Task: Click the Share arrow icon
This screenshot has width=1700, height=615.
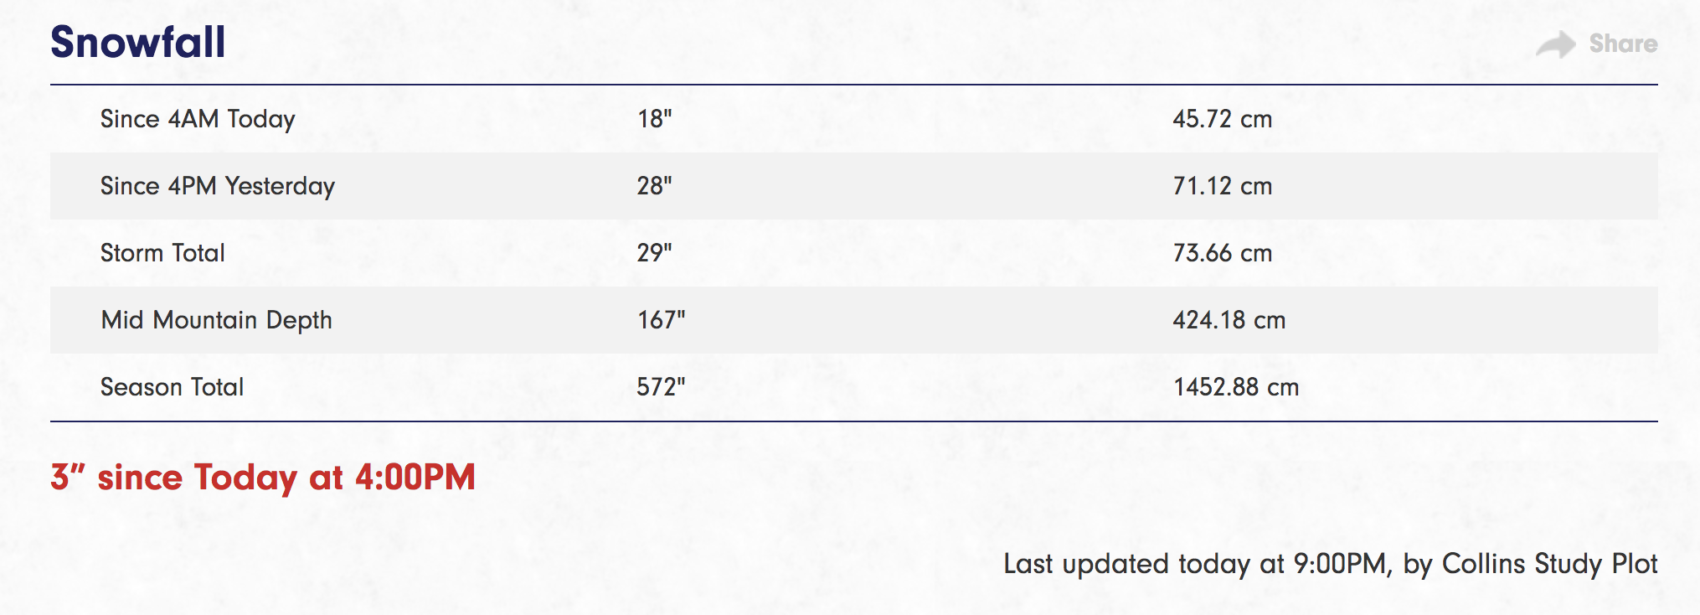Action: coord(1556,44)
